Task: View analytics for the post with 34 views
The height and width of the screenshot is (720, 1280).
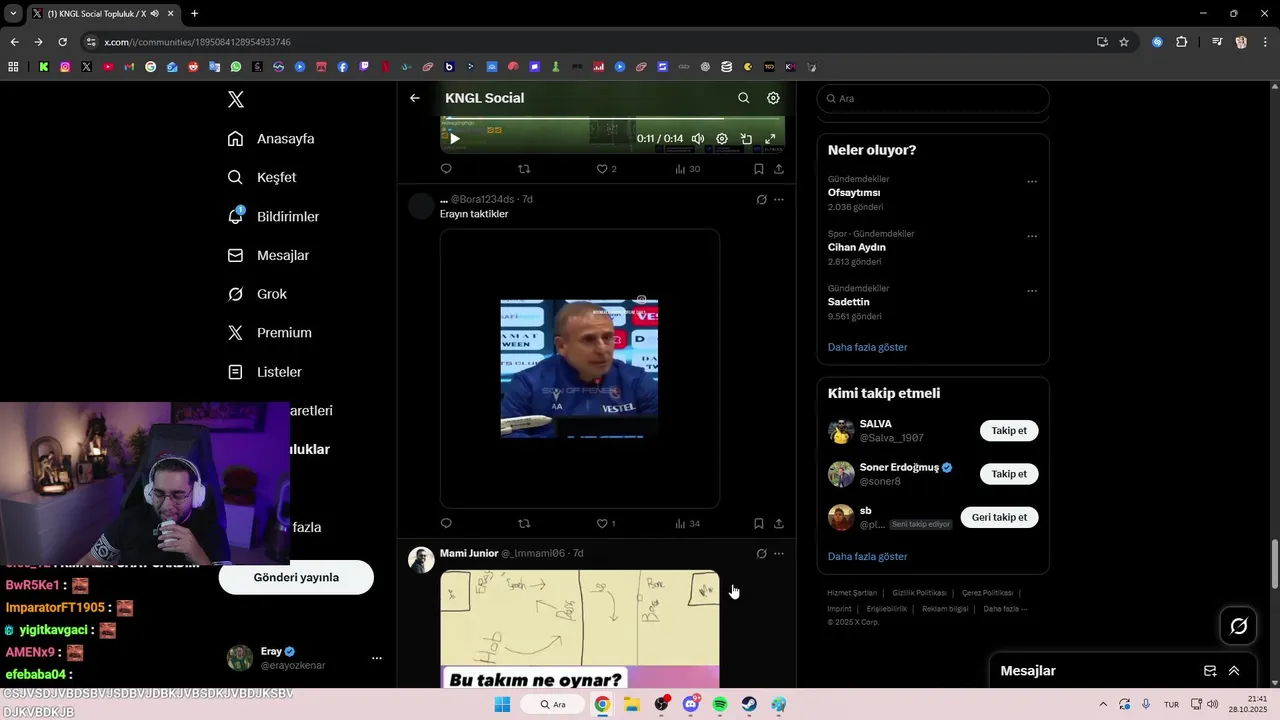Action: tap(688, 523)
